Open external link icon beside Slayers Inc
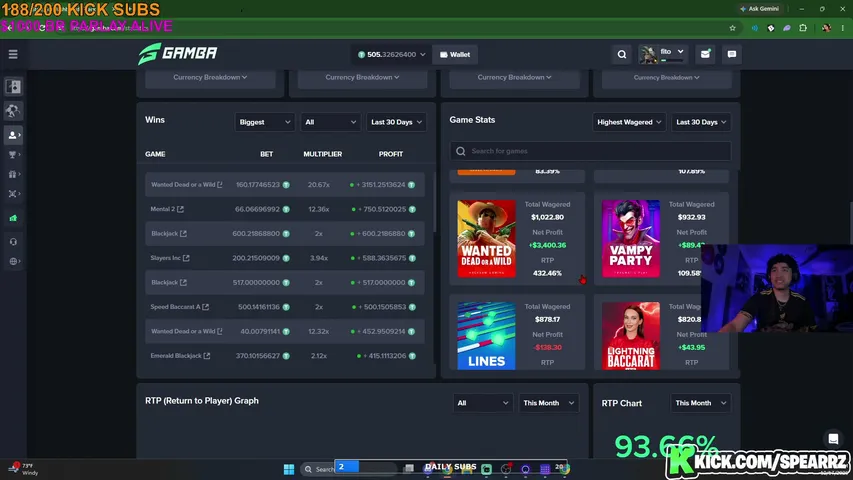853x480 pixels. tap(186, 258)
